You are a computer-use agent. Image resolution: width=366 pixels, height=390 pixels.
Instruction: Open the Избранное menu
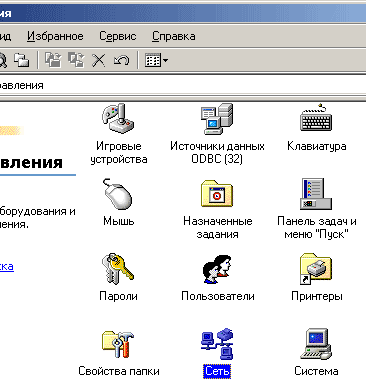(55, 36)
